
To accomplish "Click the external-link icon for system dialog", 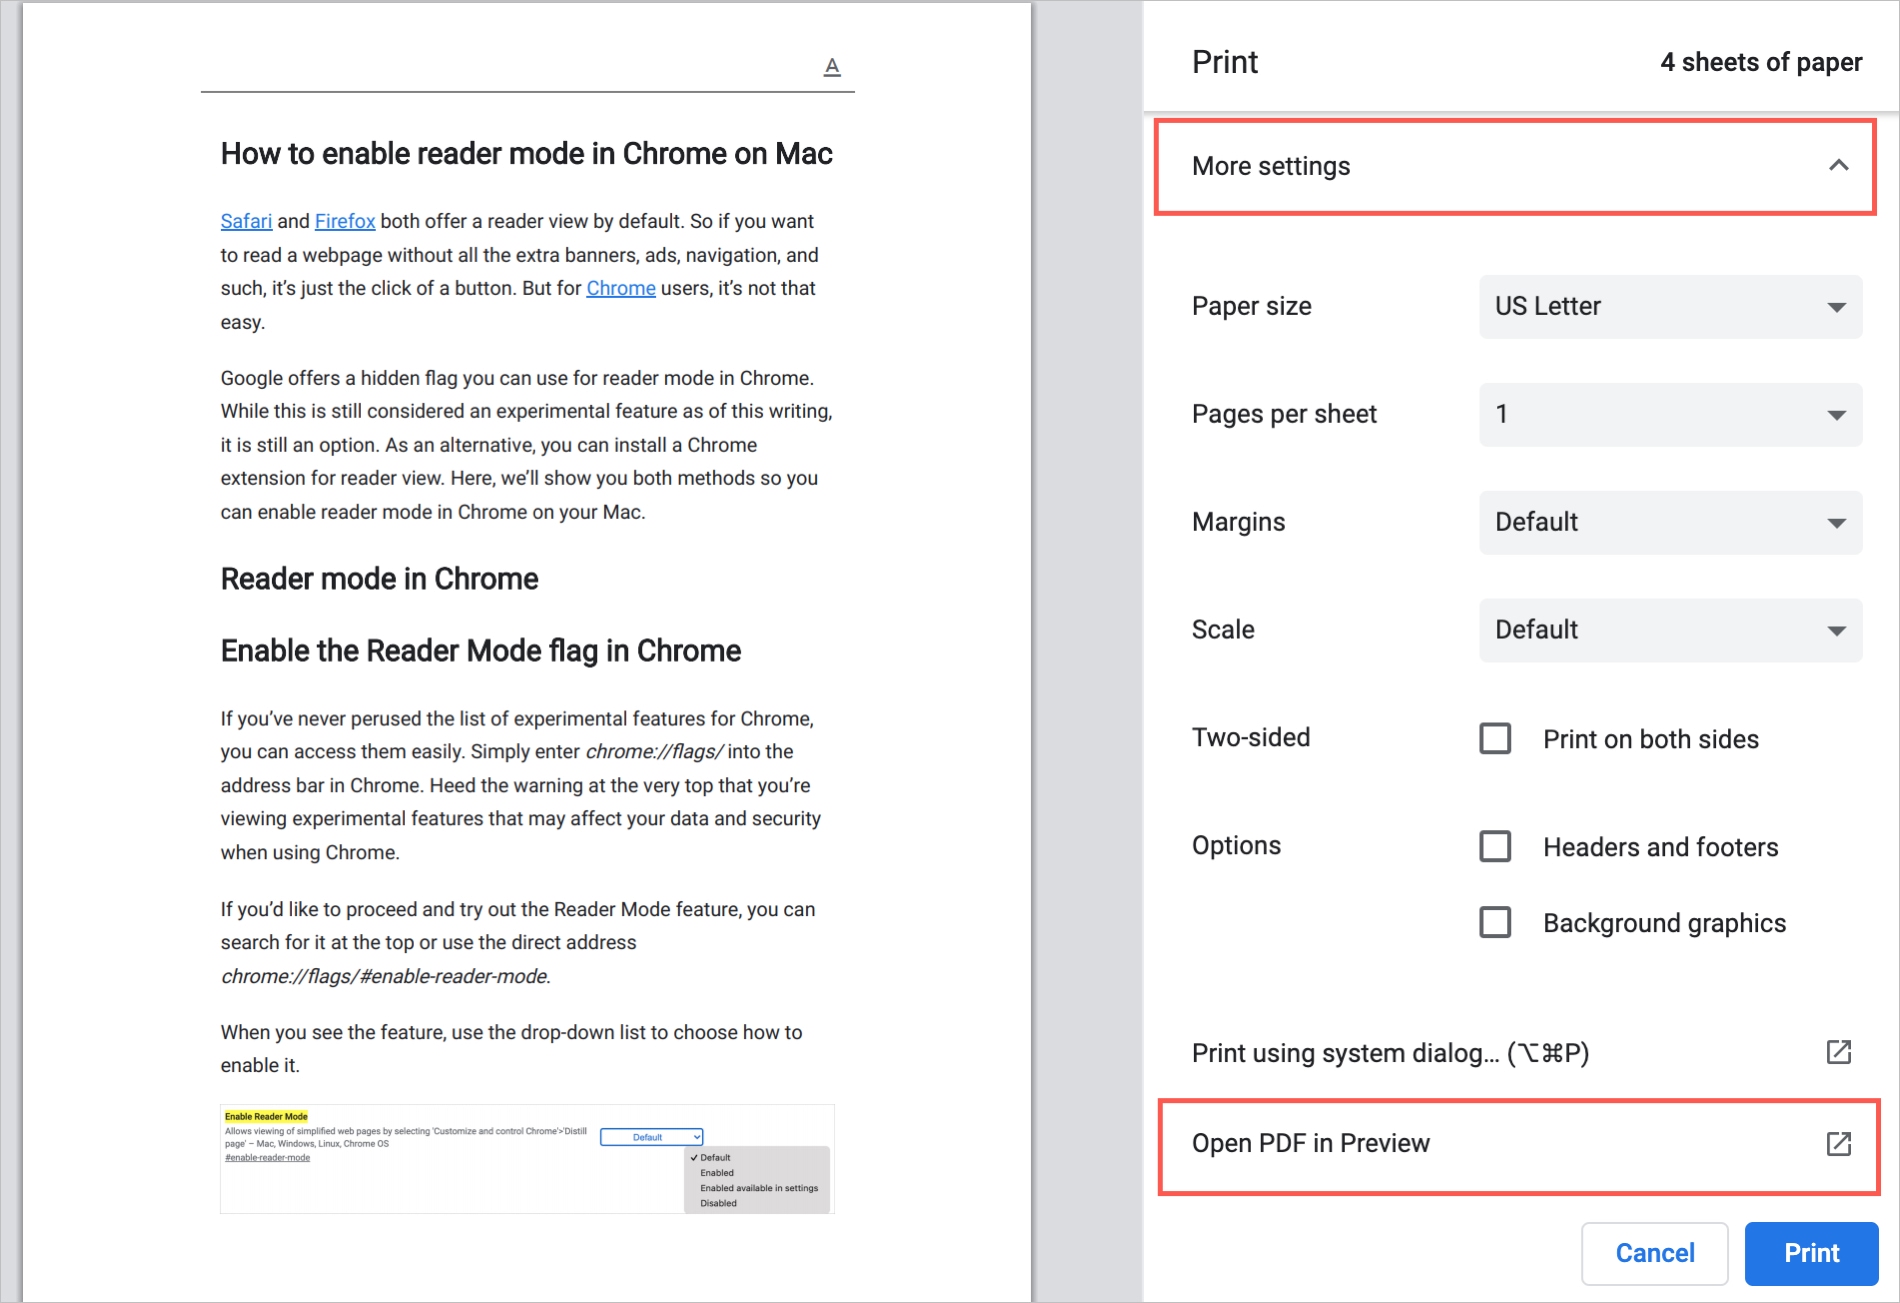I will [1838, 1052].
